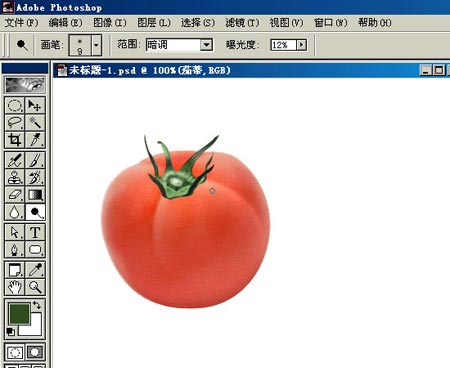Select the Pen tool

[x=14, y=249]
